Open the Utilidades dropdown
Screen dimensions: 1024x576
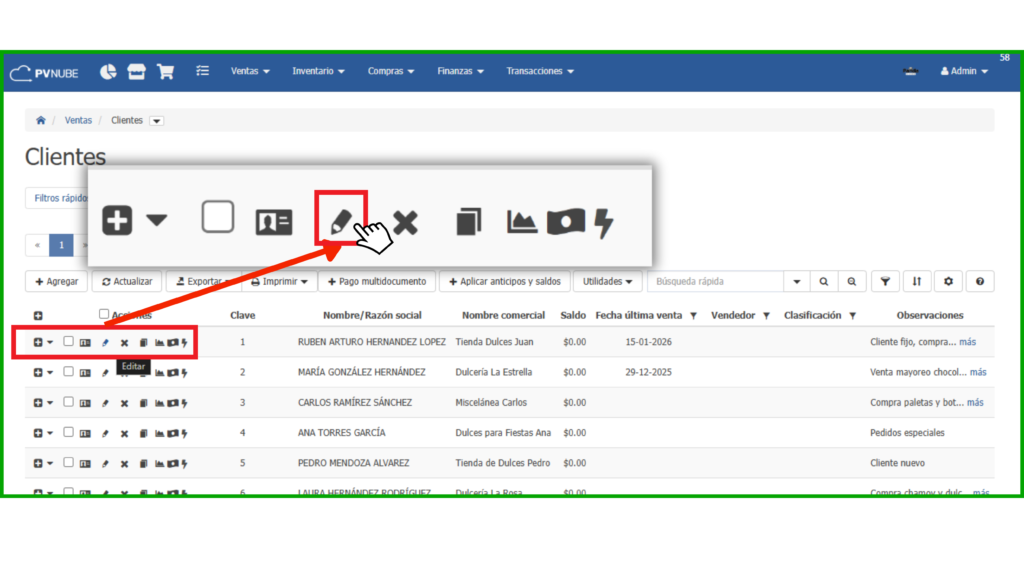(x=607, y=282)
